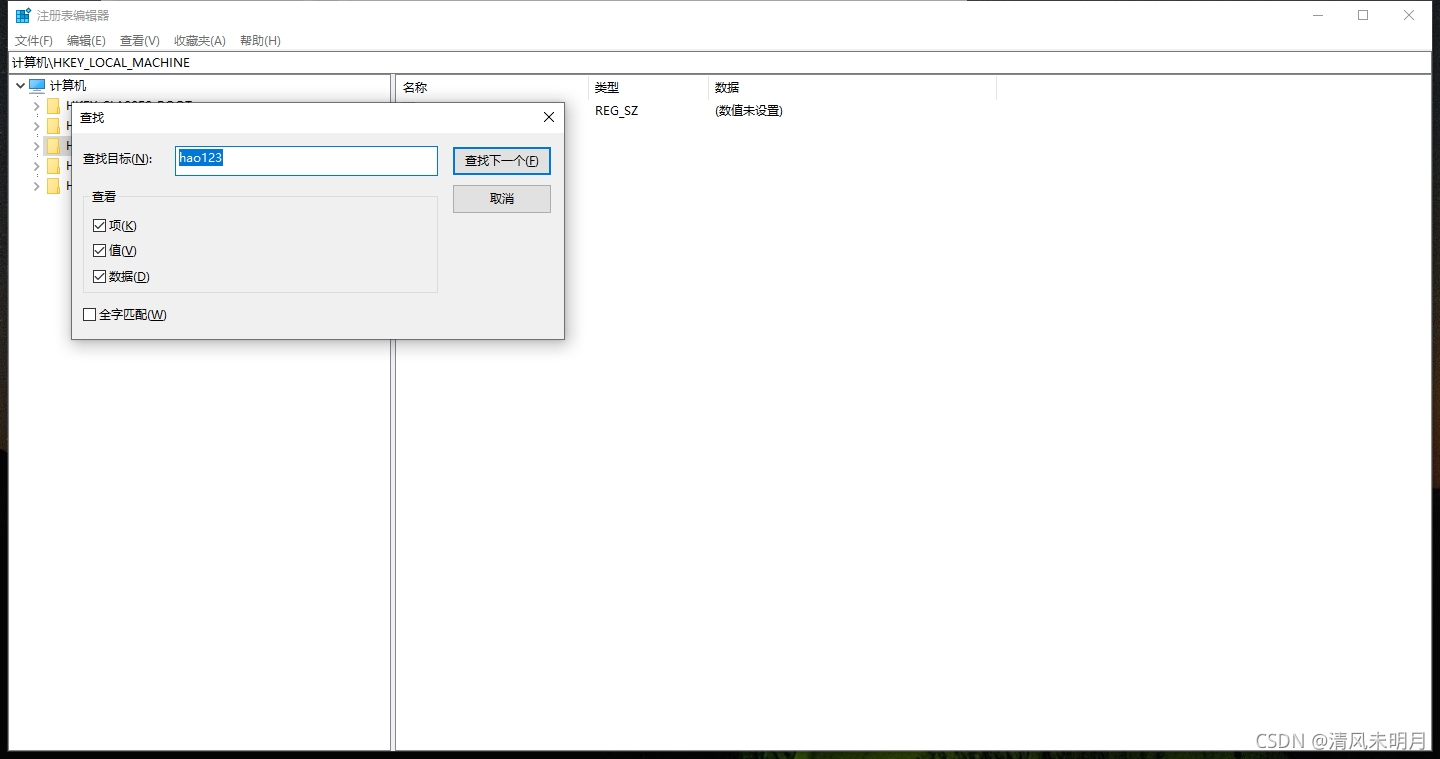Open the 收藏夹(A) menu

(200, 41)
